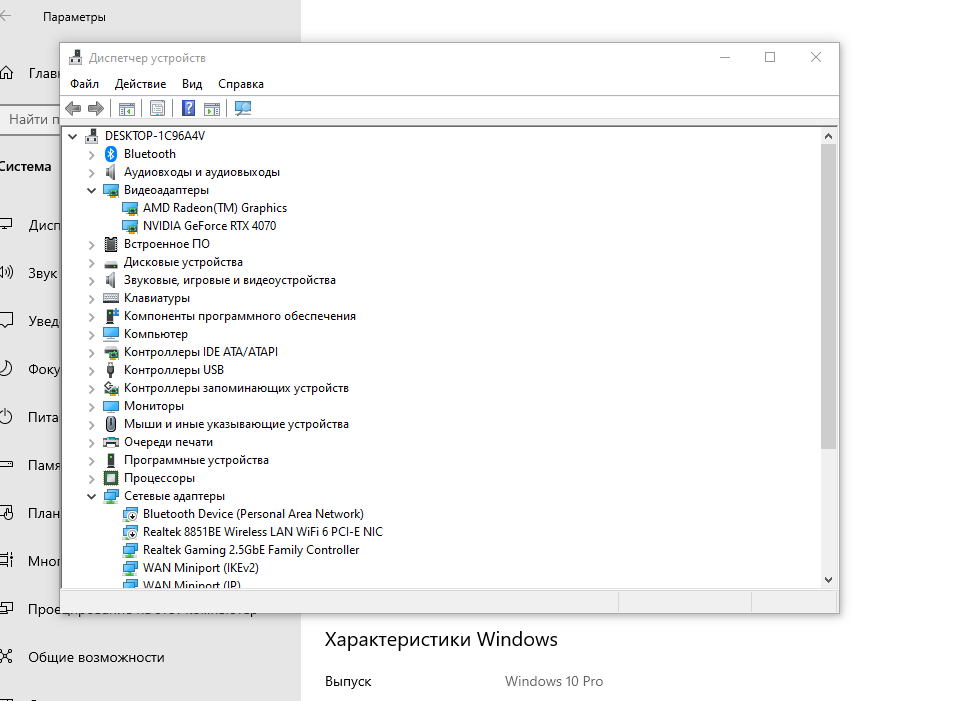Click the Контроллеры IDE ATA/ATAPI icon
The width and height of the screenshot is (971, 701).
111,352
